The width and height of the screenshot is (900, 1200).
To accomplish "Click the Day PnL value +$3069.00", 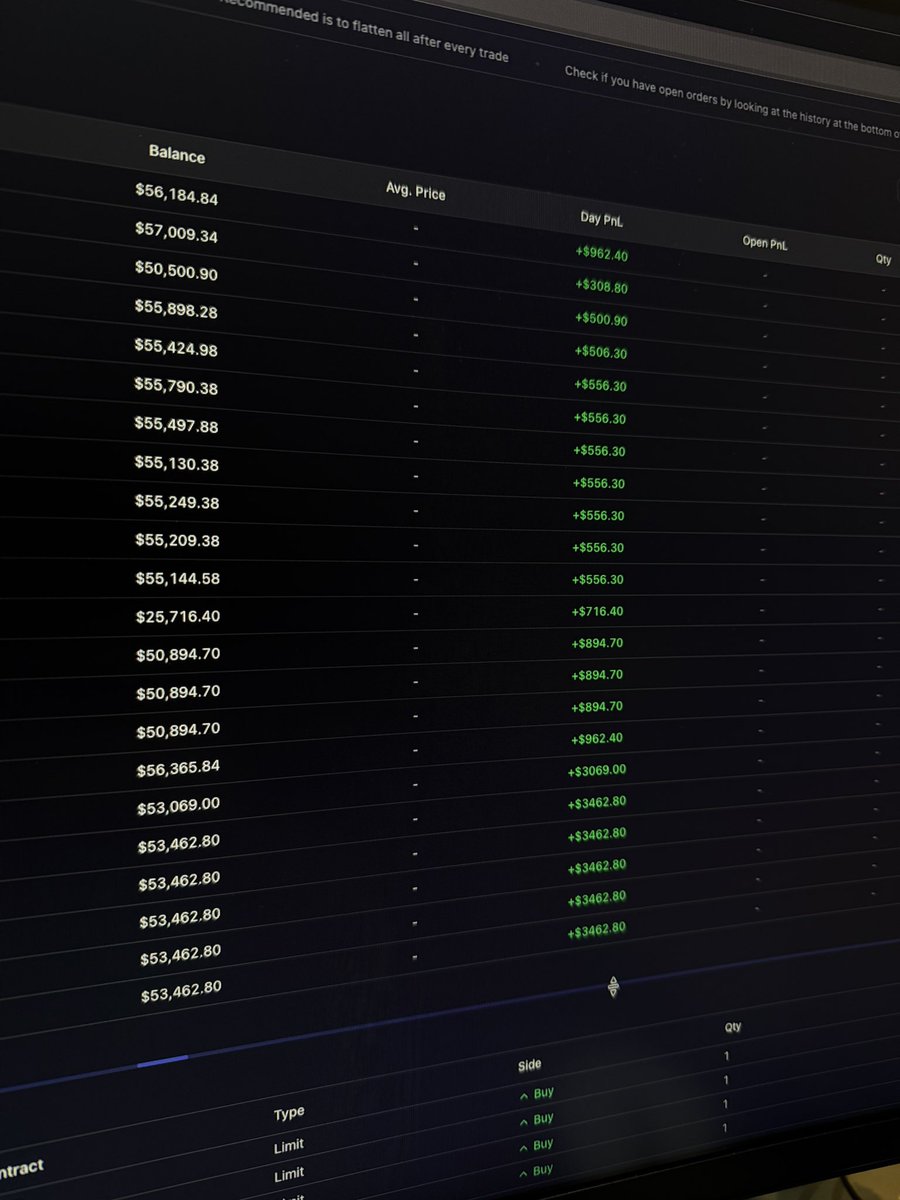I will coord(596,770).
